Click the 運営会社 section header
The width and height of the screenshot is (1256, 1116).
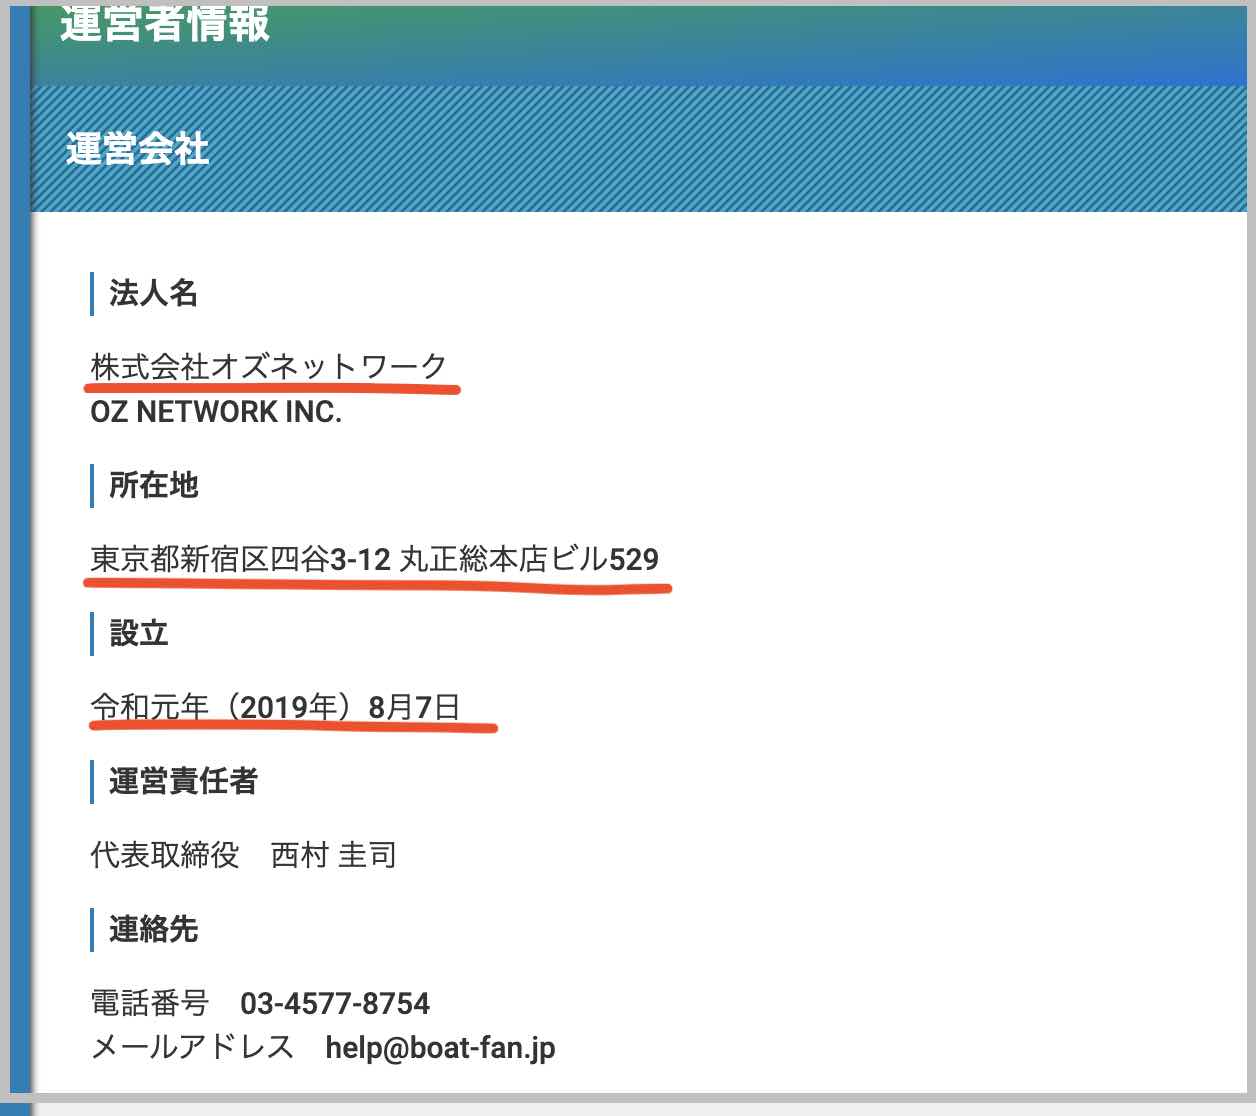tap(138, 150)
